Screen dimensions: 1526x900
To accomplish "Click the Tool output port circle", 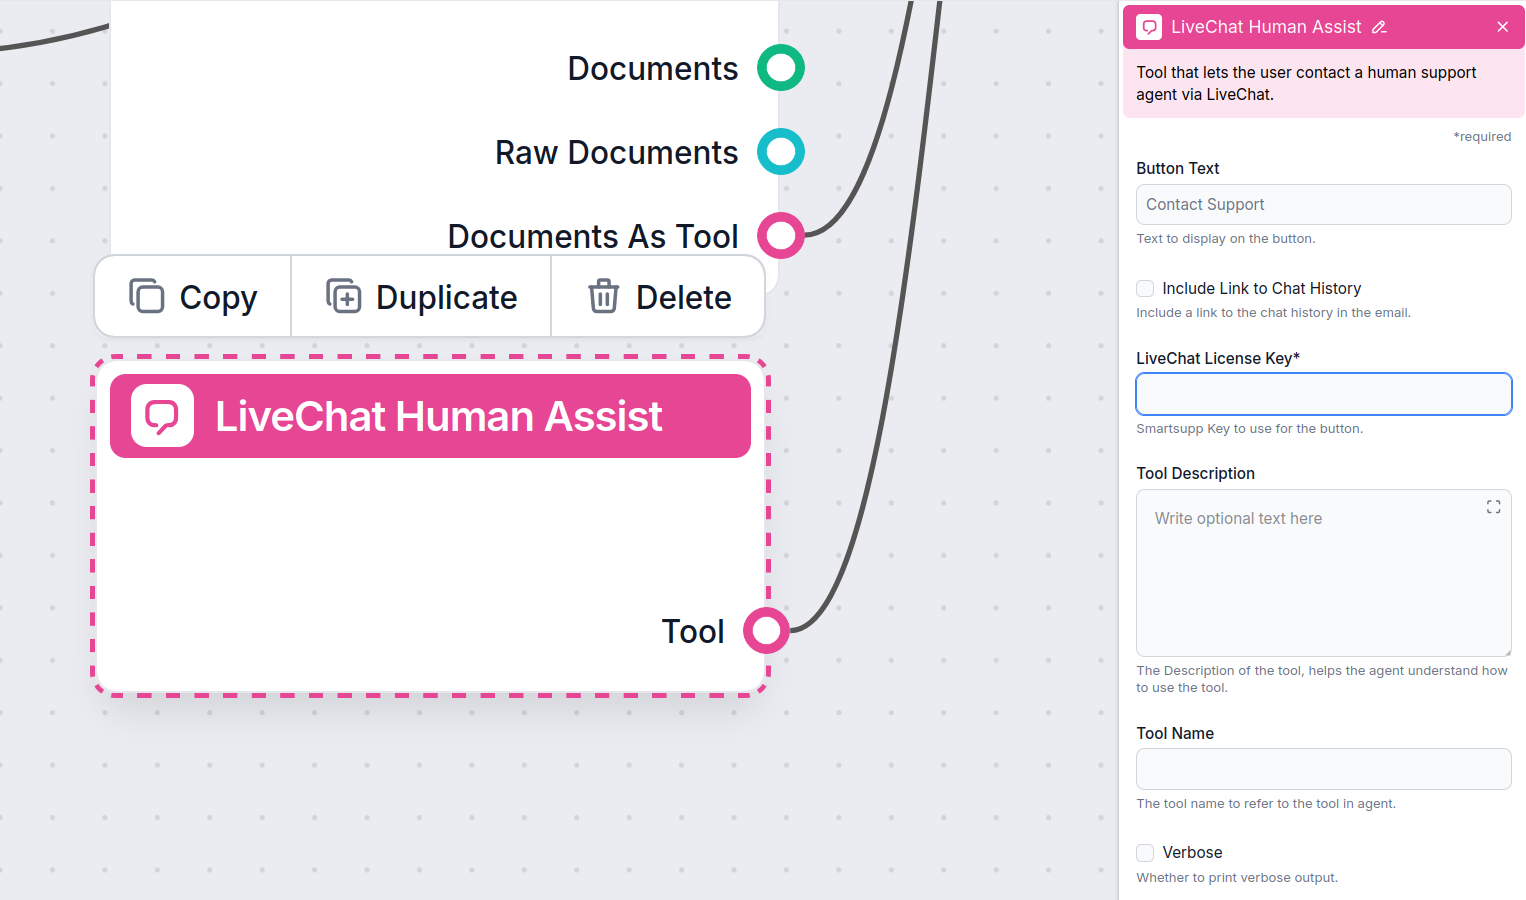I will (766, 630).
